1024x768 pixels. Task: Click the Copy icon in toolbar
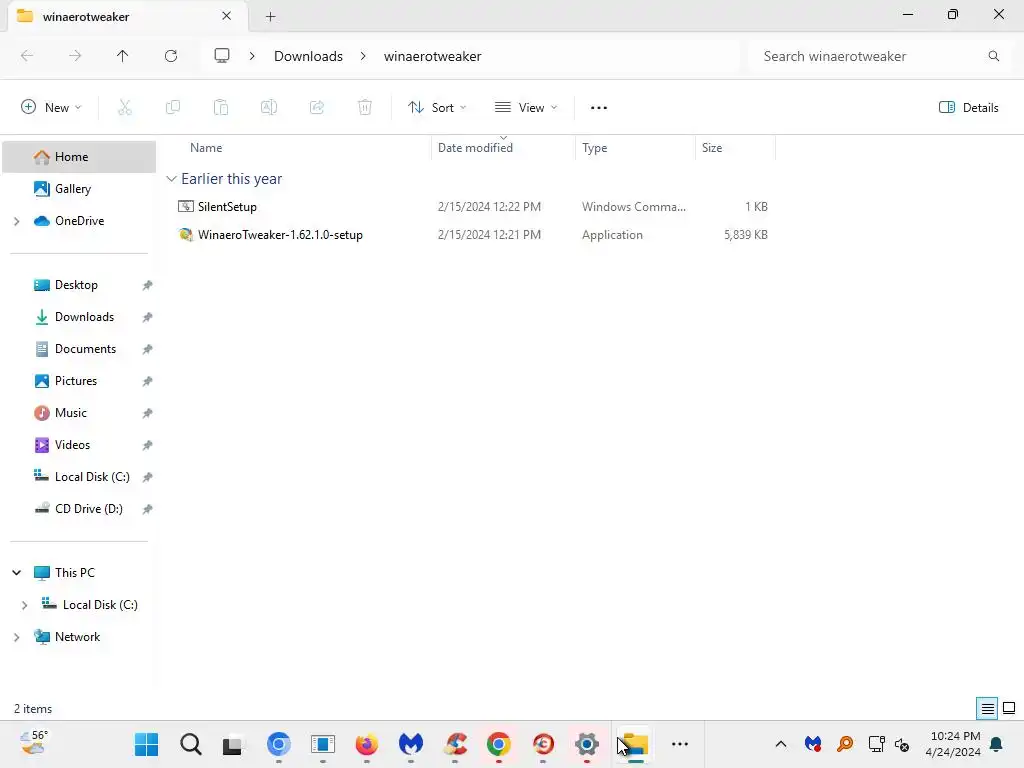(x=173, y=108)
